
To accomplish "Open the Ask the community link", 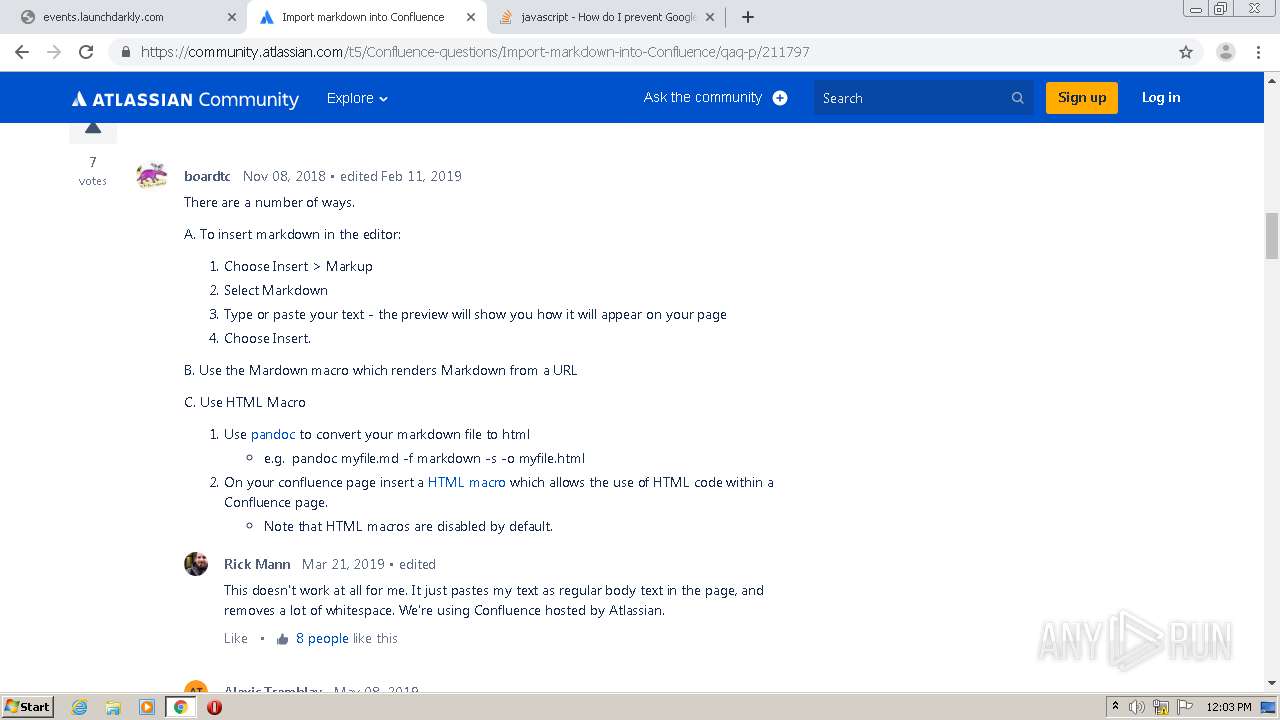I will point(703,97).
